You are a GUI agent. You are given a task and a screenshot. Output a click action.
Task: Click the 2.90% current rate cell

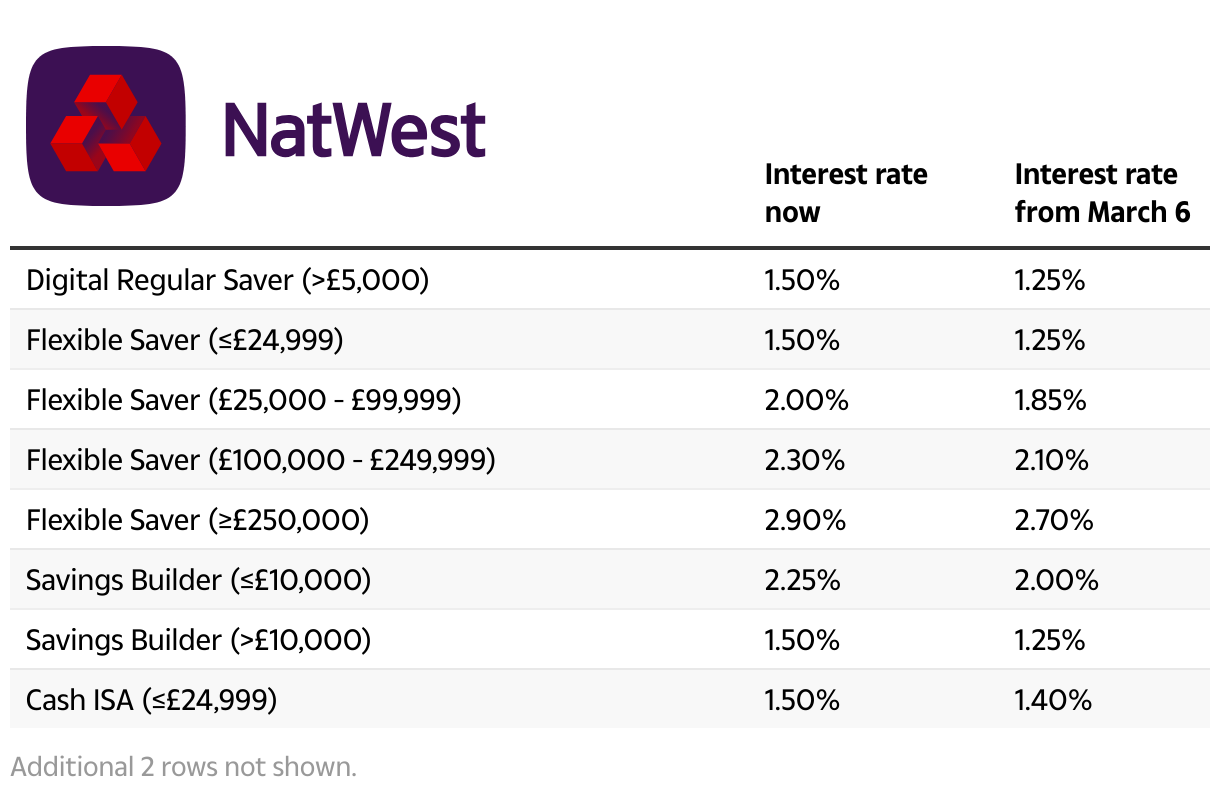805,521
